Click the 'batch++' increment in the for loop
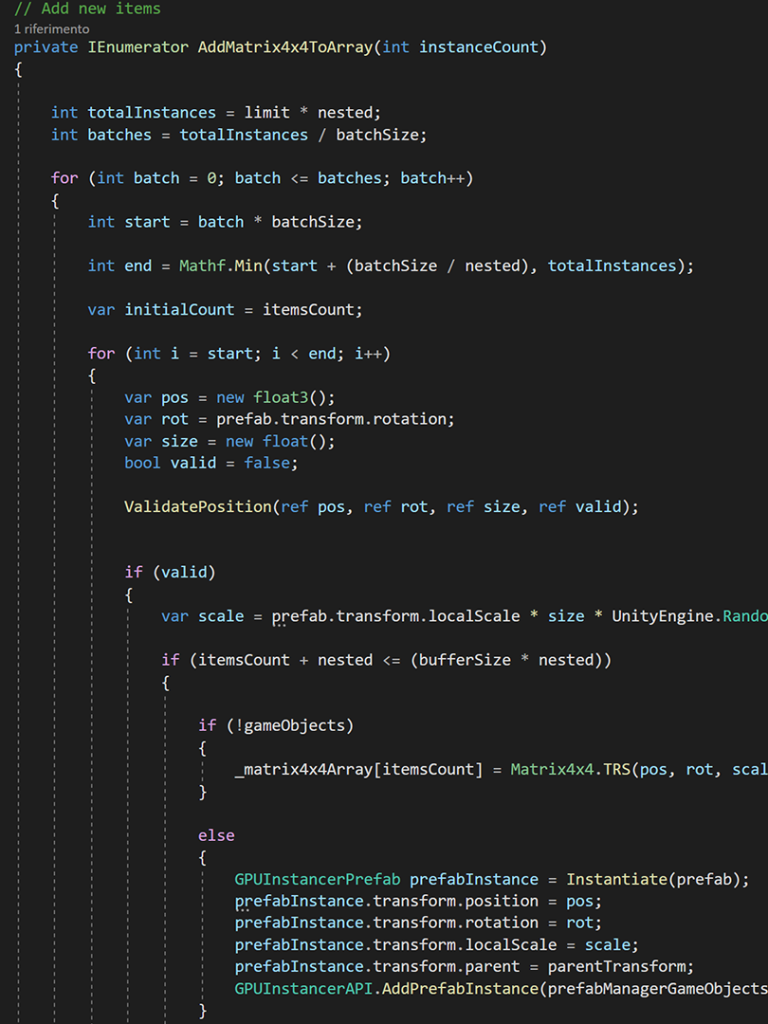Image resolution: width=768 pixels, height=1024 pixels. [432, 178]
